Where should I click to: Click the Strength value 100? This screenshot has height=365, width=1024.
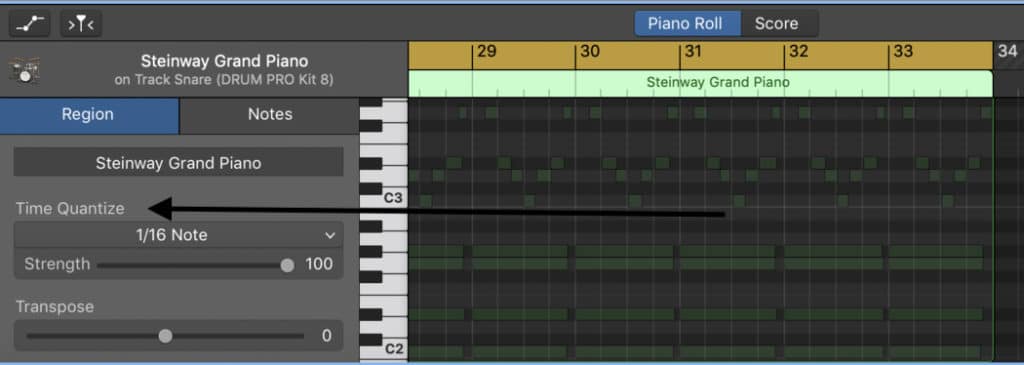click(319, 264)
